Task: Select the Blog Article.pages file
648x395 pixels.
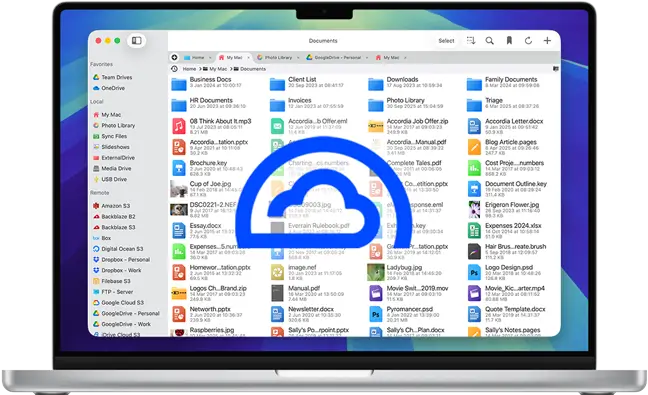Action: click(503, 147)
